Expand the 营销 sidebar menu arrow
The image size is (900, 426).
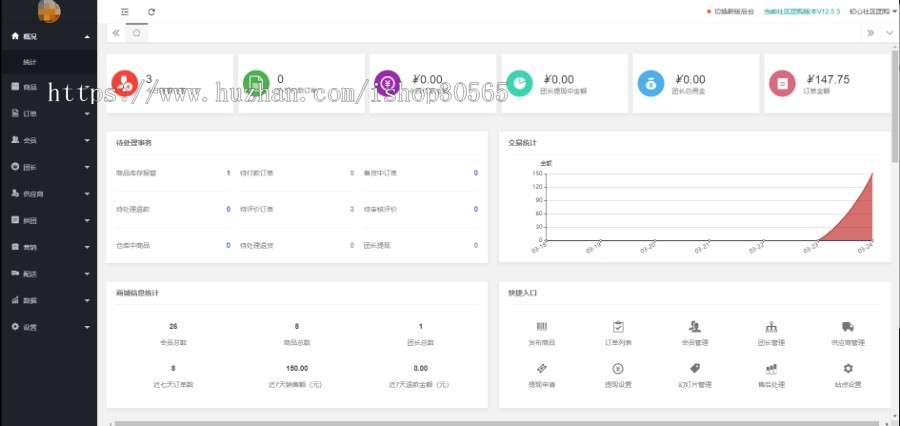tap(87, 247)
